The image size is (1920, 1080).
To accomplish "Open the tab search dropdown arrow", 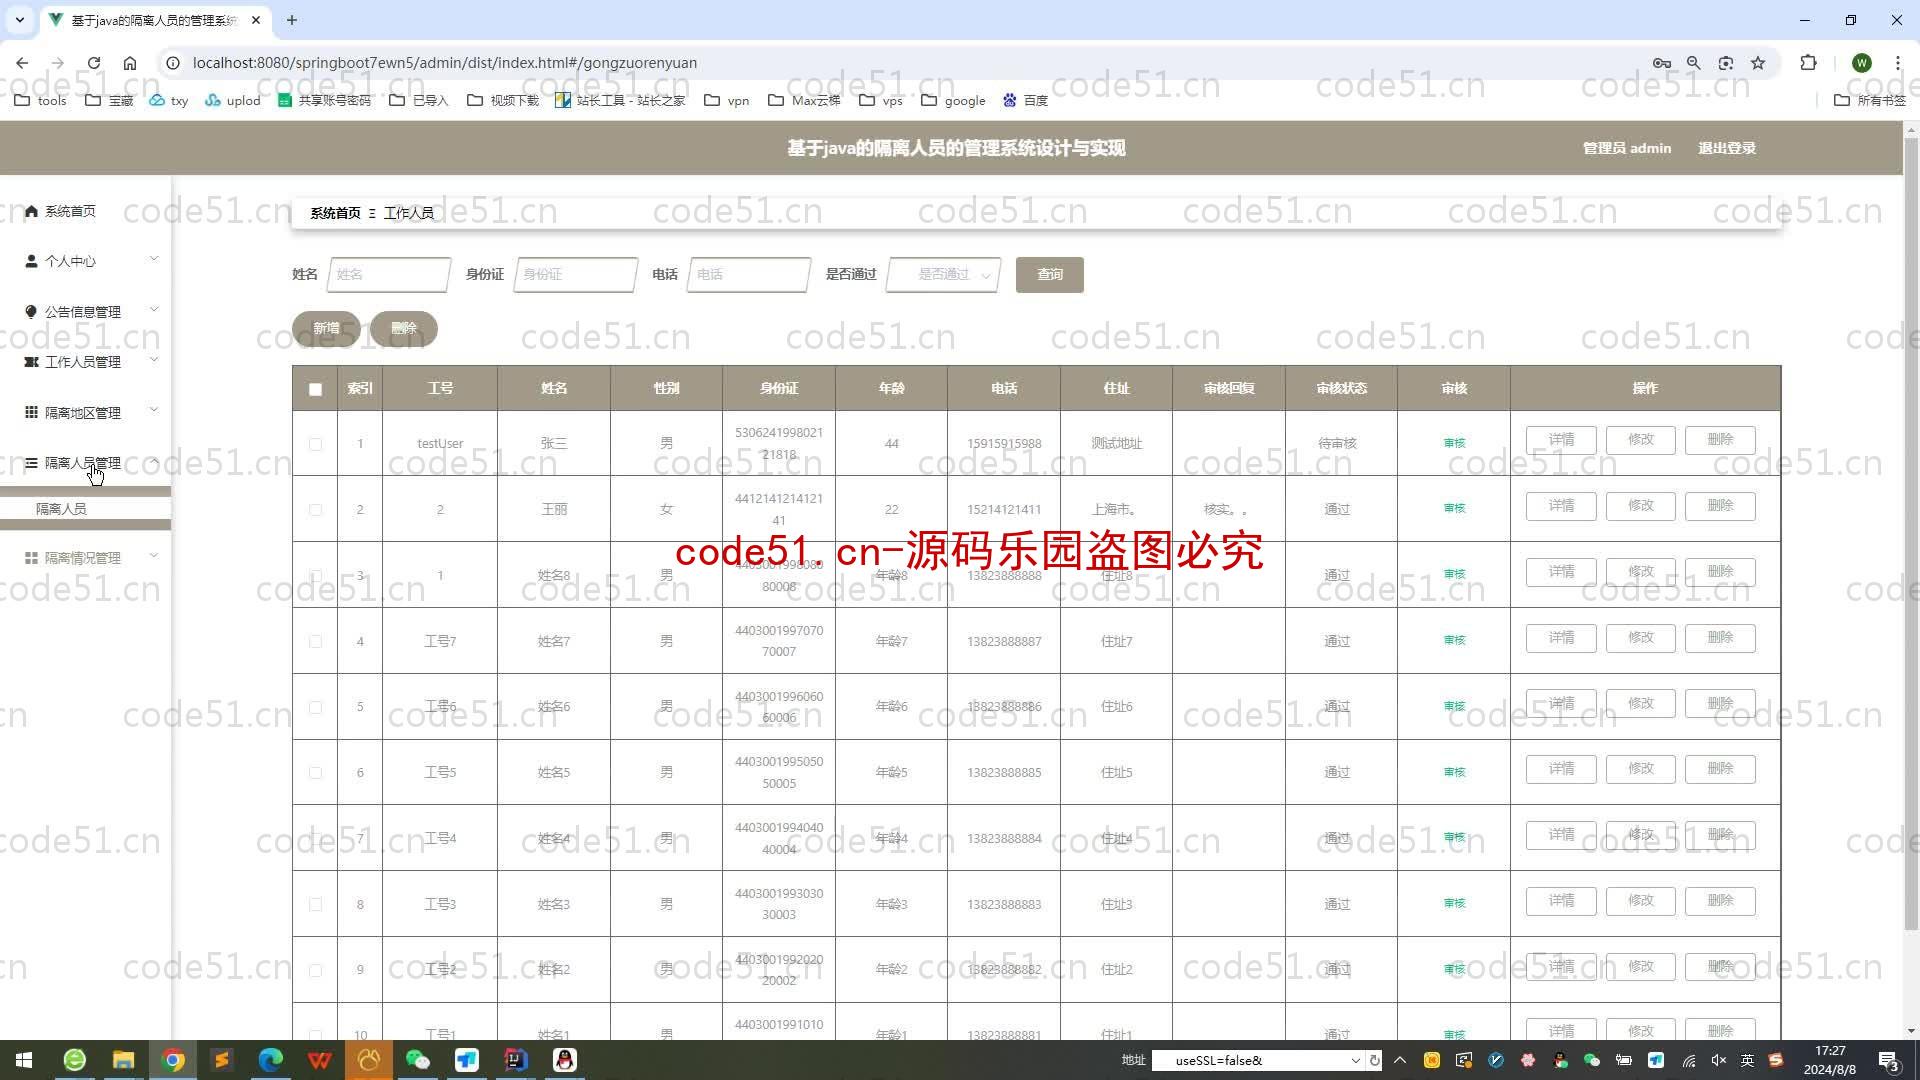I will pos(19,20).
